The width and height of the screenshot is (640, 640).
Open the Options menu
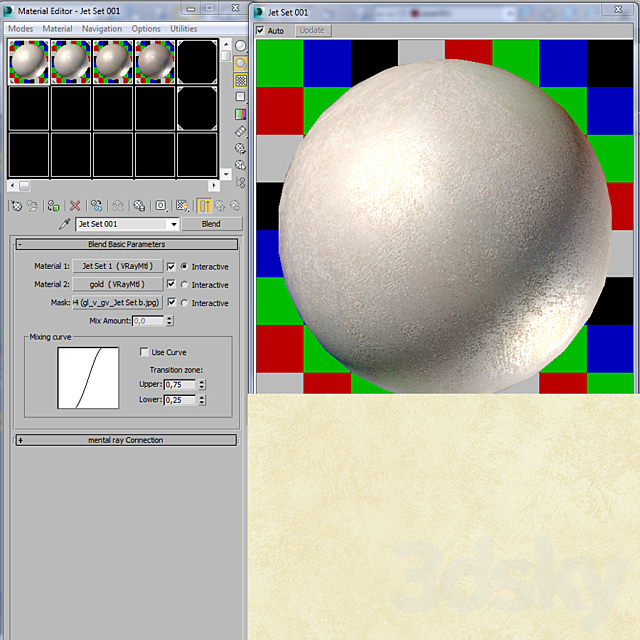pos(146,29)
